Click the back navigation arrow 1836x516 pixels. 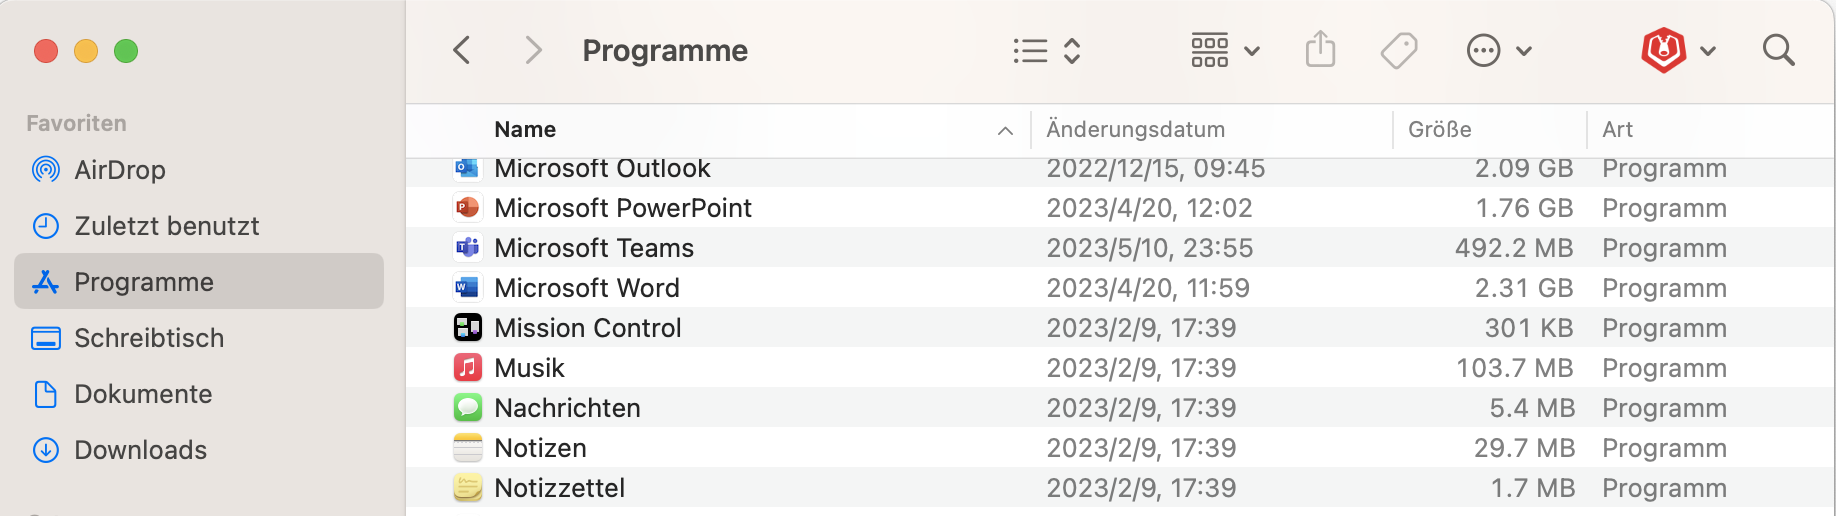(462, 50)
